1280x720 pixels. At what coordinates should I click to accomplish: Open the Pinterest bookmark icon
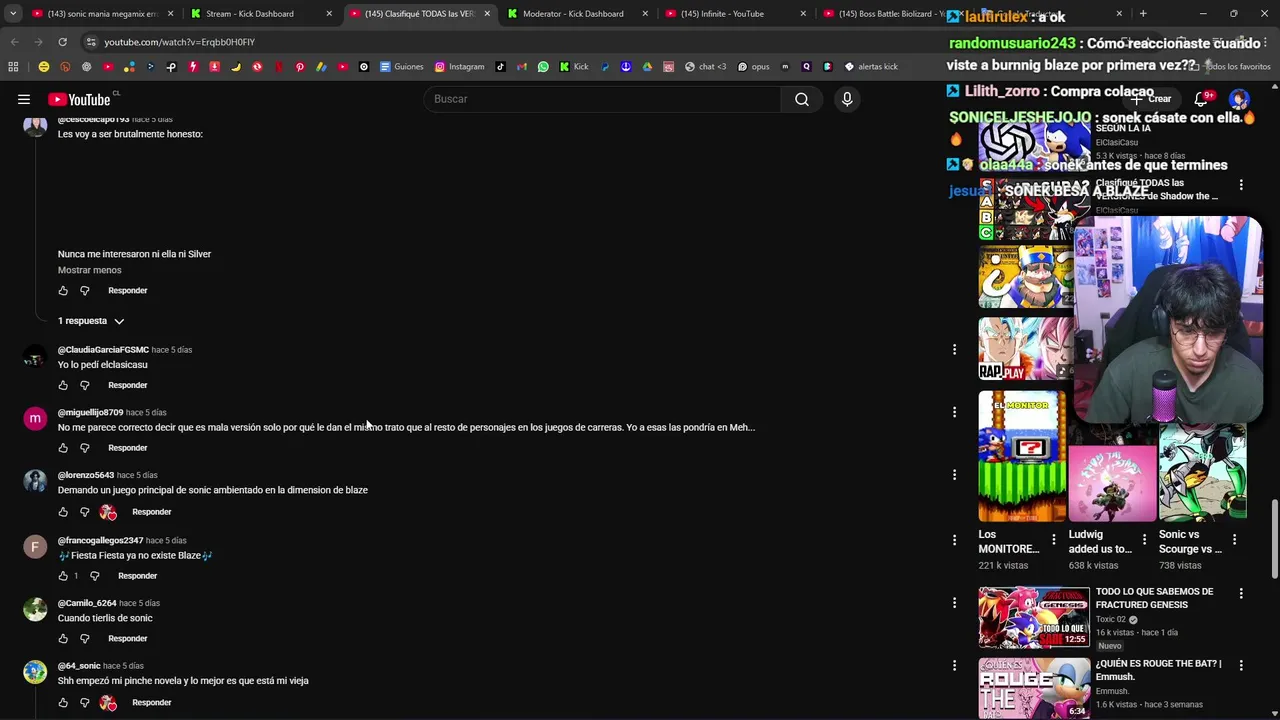pos(299,67)
